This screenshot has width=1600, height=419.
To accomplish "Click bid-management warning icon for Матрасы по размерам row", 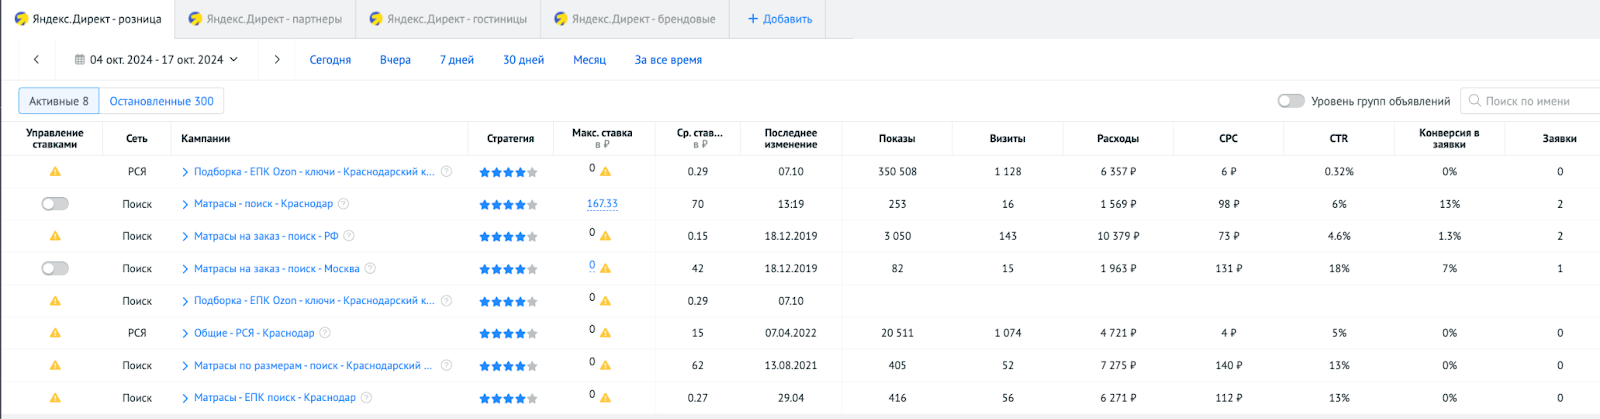I will pos(55,366).
